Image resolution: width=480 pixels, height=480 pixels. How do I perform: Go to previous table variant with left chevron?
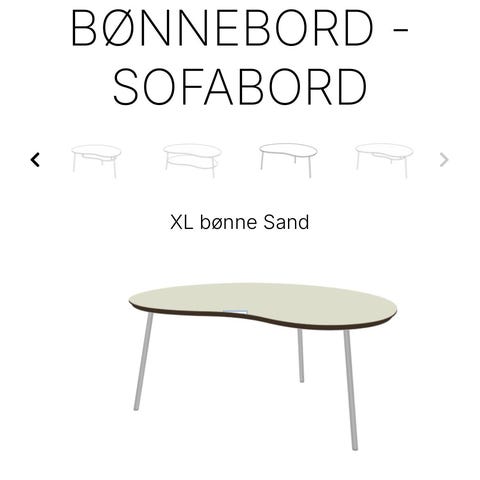coord(35,160)
